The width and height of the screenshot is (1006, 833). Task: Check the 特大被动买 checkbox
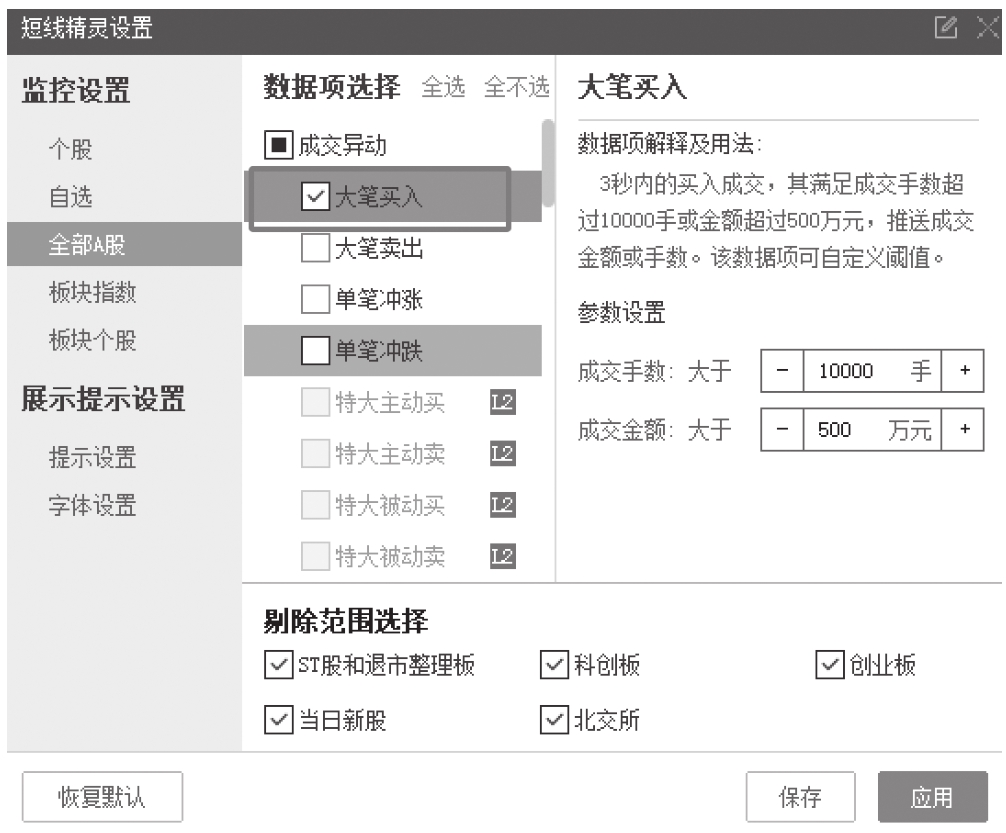(x=316, y=505)
